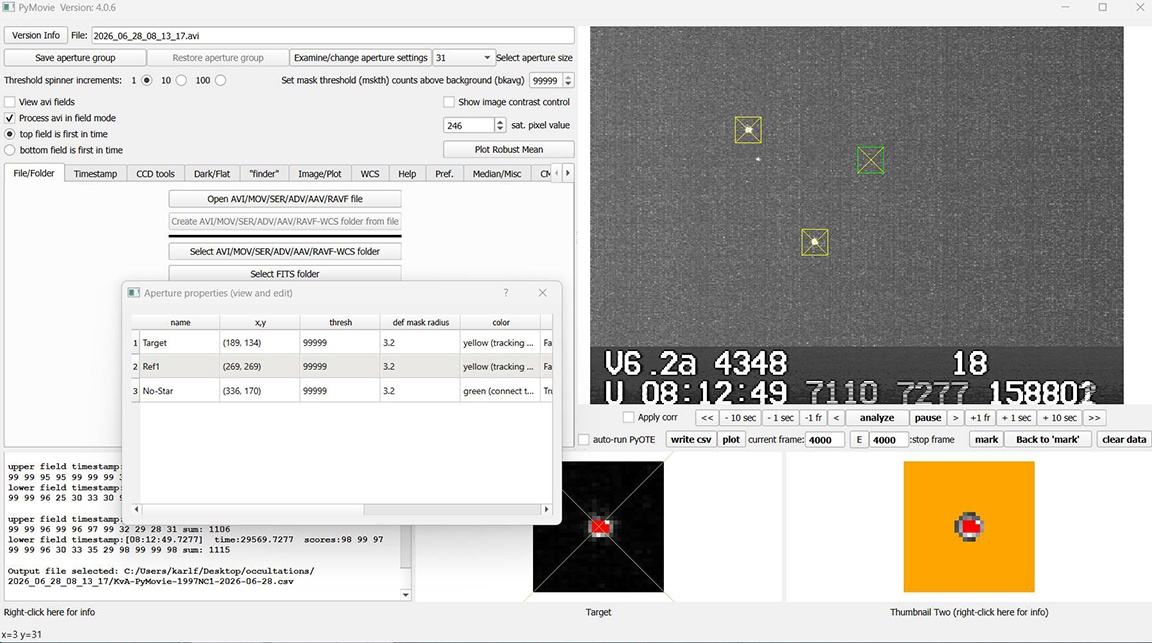Jump back with the << button
This screenshot has height=643, width=1152.
[x=707, y=417]
